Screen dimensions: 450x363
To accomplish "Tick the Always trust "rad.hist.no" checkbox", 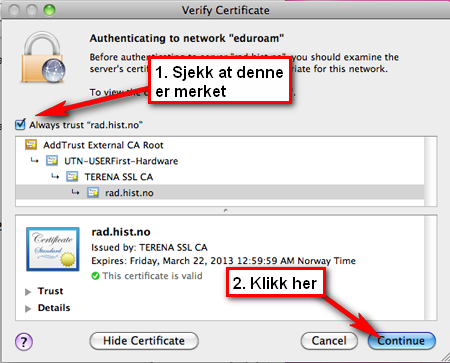I will 20,125.
